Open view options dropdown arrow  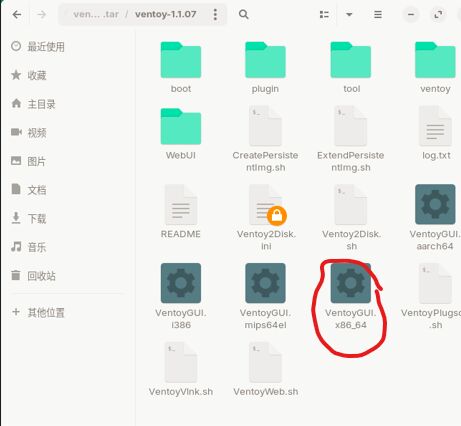pyautogui.click(x=349, y=14)
